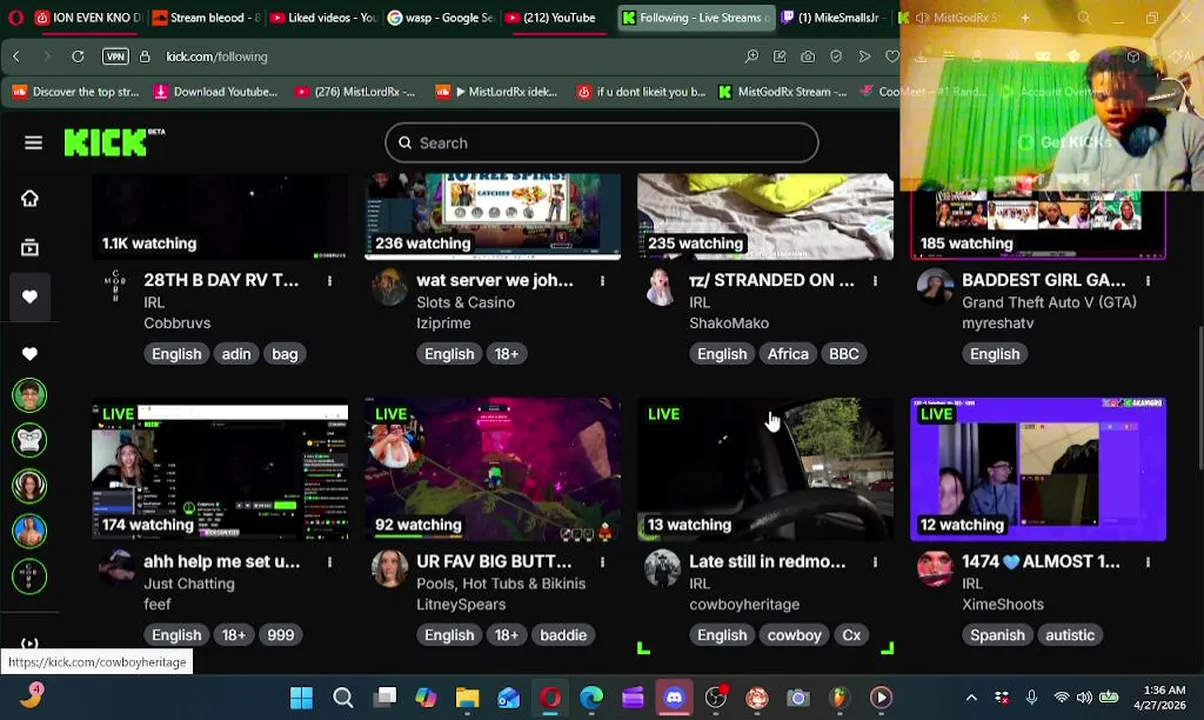
Task: Open myreshatv channel link
Action: (998, 323)
